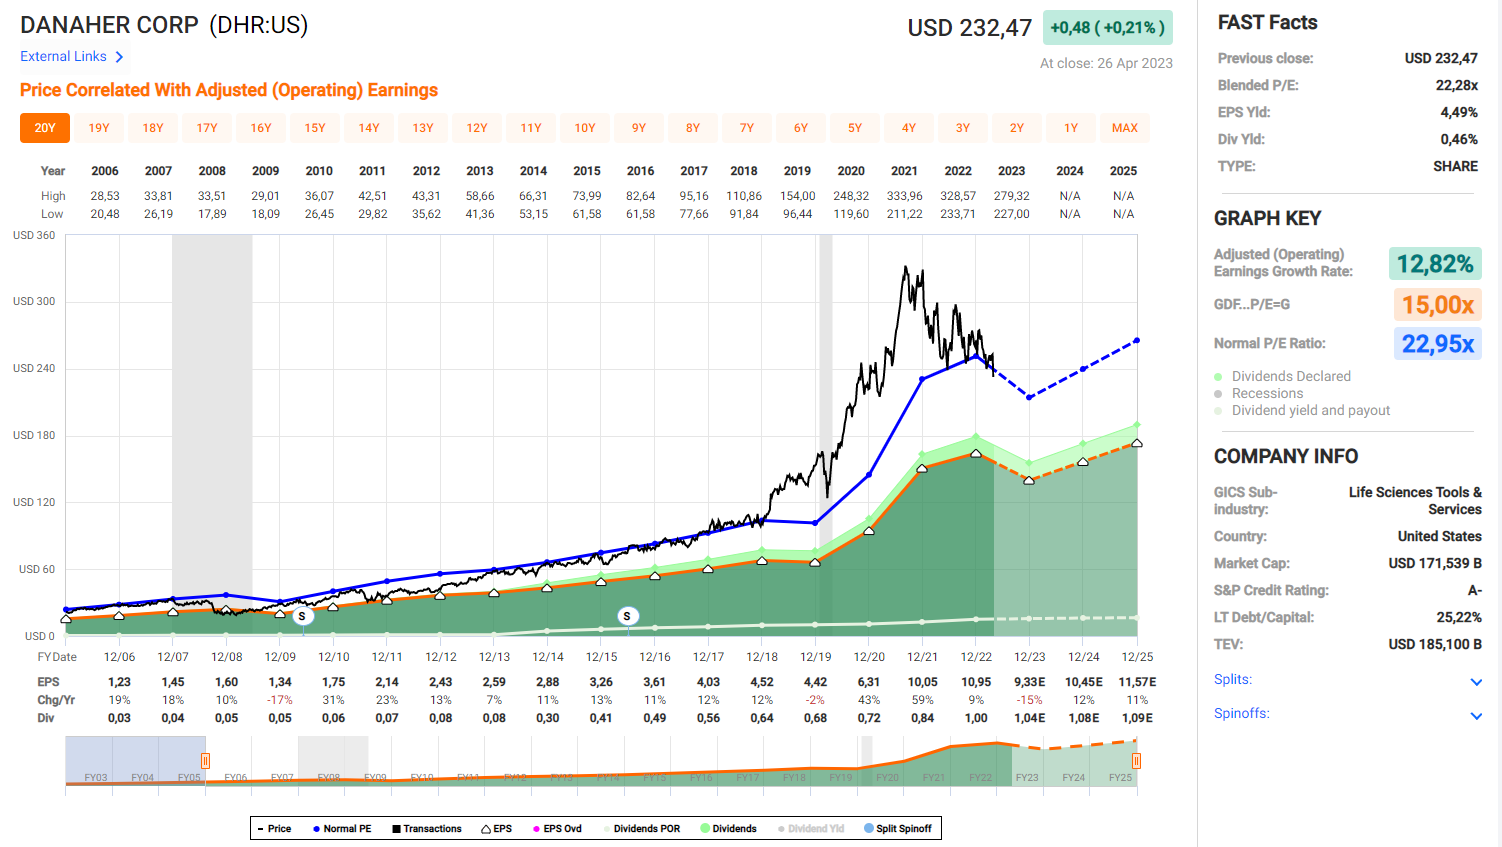This screenshot has width=1502, height=847.
Task: Click the TEV value USD 185,100 B
Action: click(x=1435, y=644)
